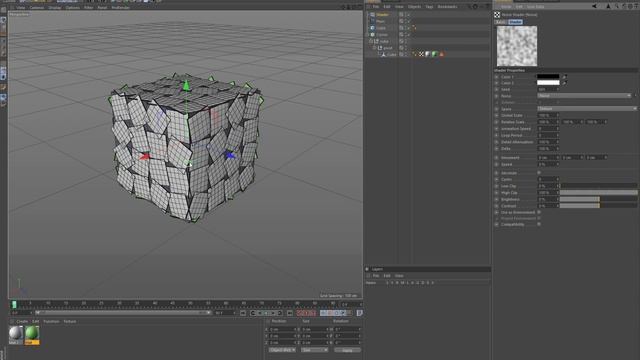Click the Low Clip slider bar
Viewport: 640px width, 360px height.
tap(598, 186)
